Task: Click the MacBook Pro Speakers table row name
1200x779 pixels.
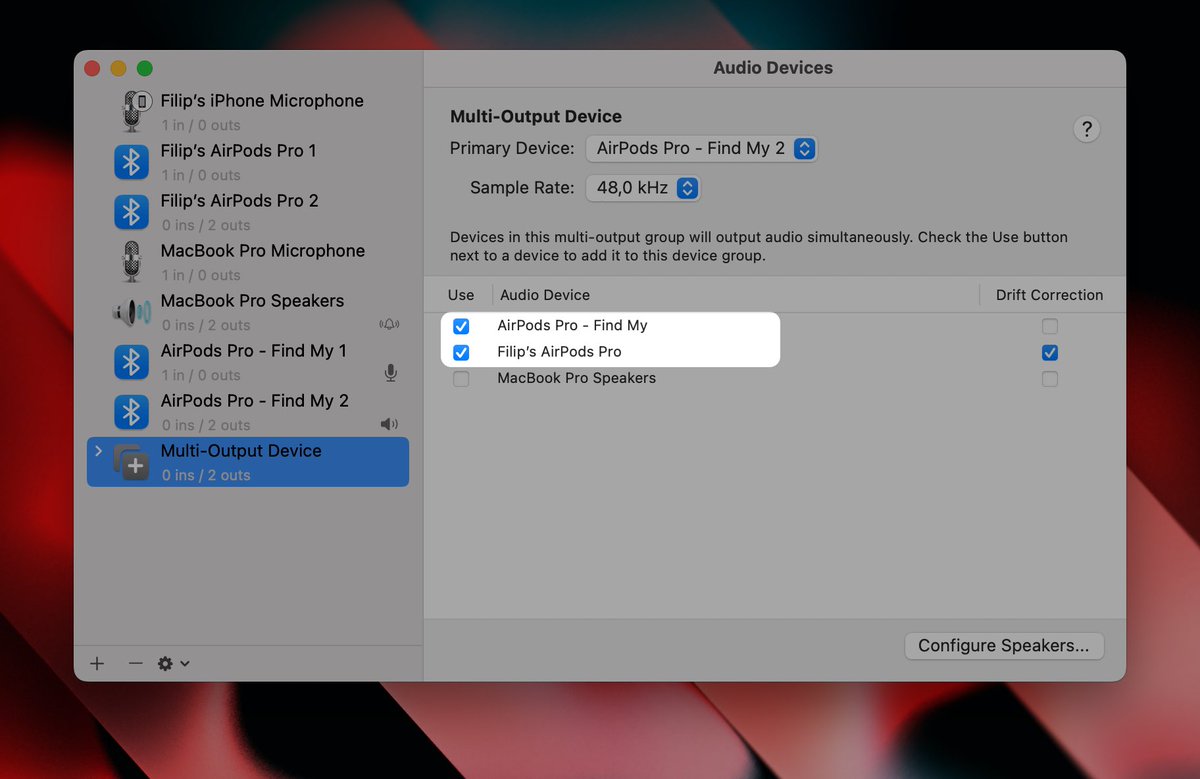Action: point(576,379)
